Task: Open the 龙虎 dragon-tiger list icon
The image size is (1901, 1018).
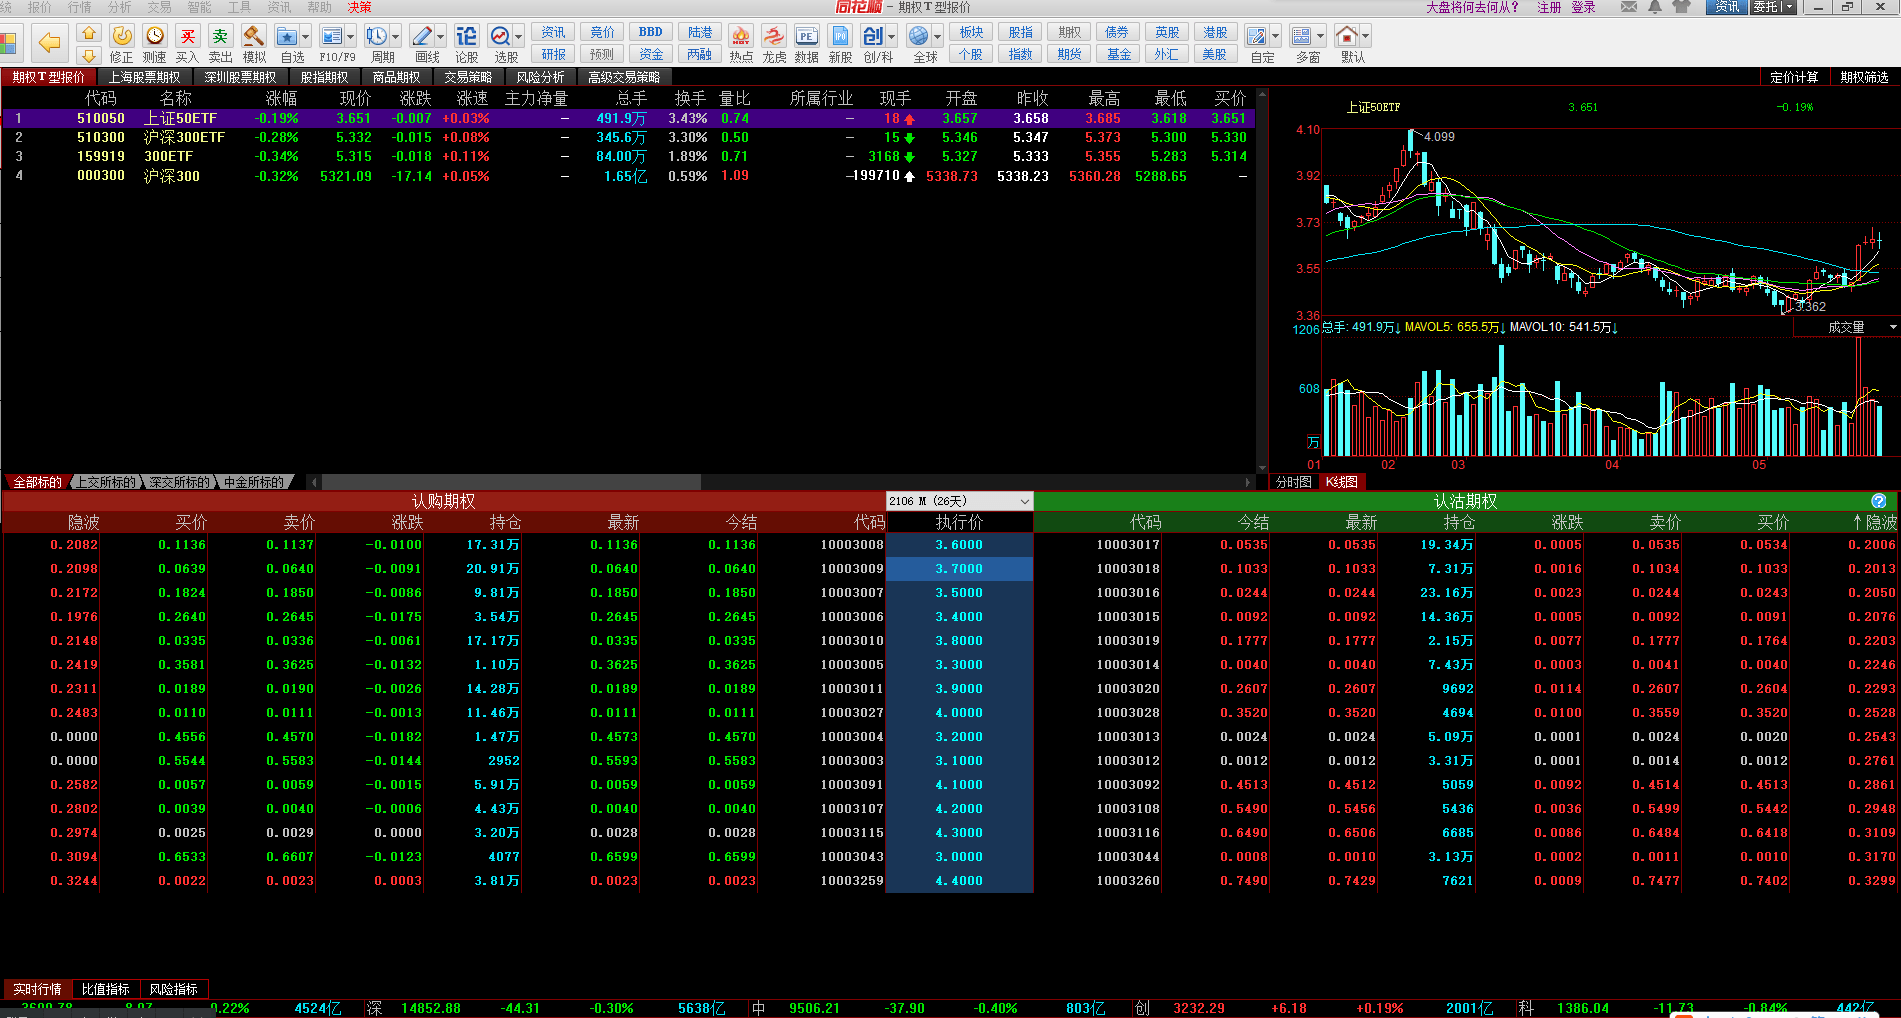Action: [774, 37]
